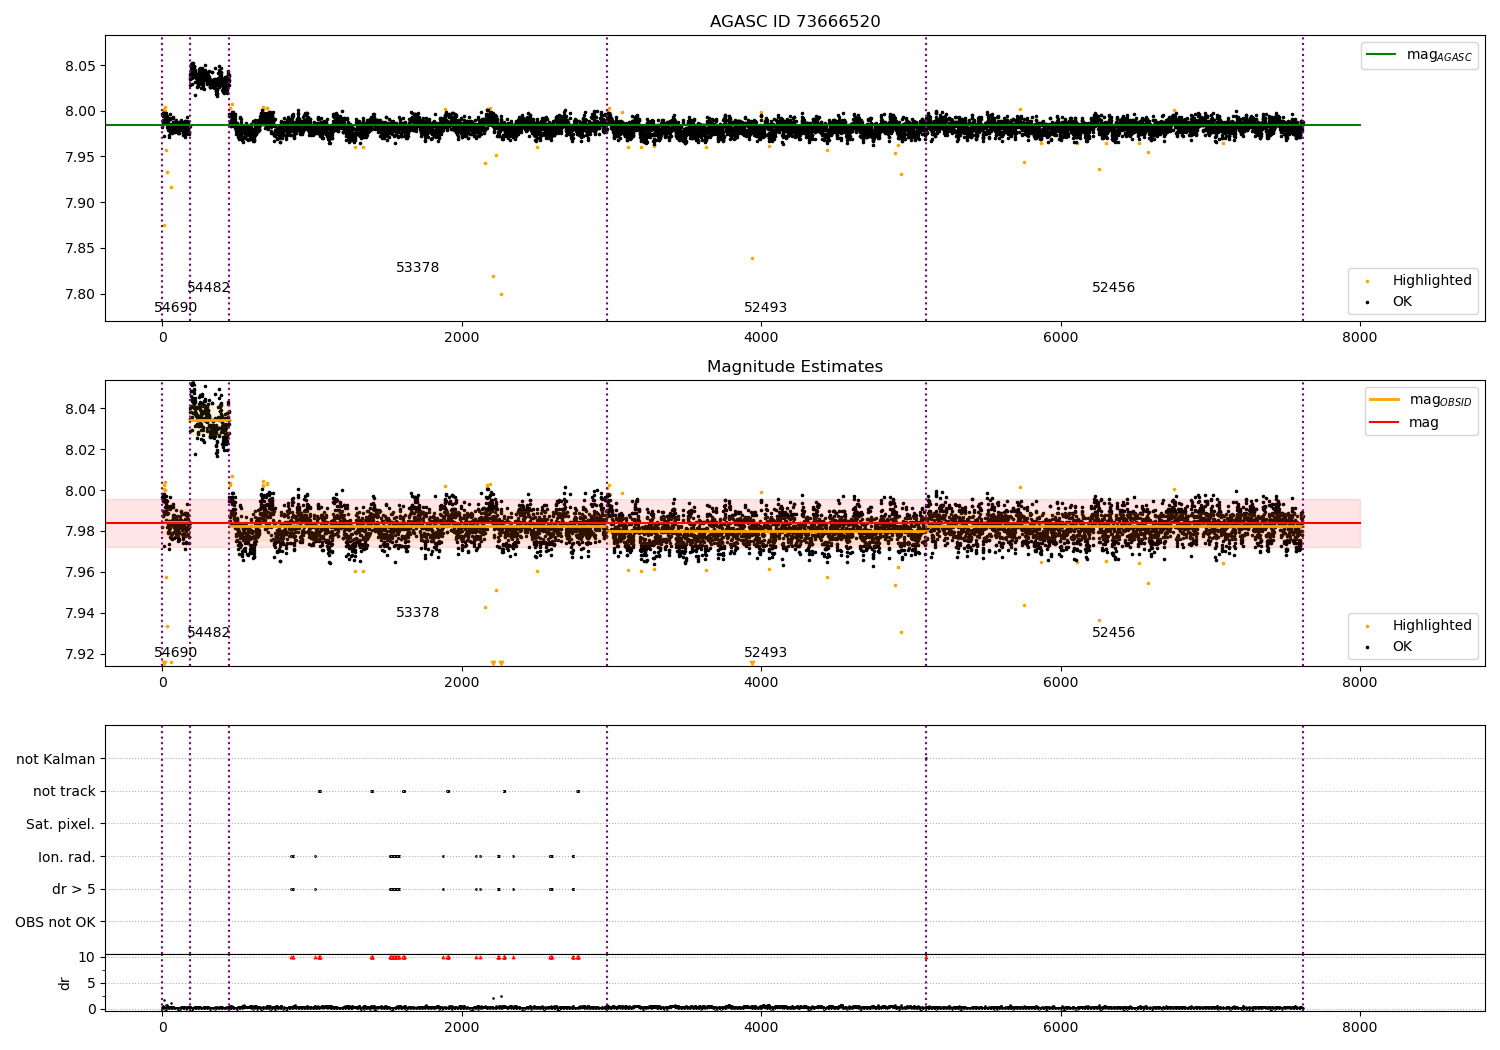This screenshot has width=1500, height=1050.
Task: Click the 'Ion. rad.' row label
Action: pos(67,858)
